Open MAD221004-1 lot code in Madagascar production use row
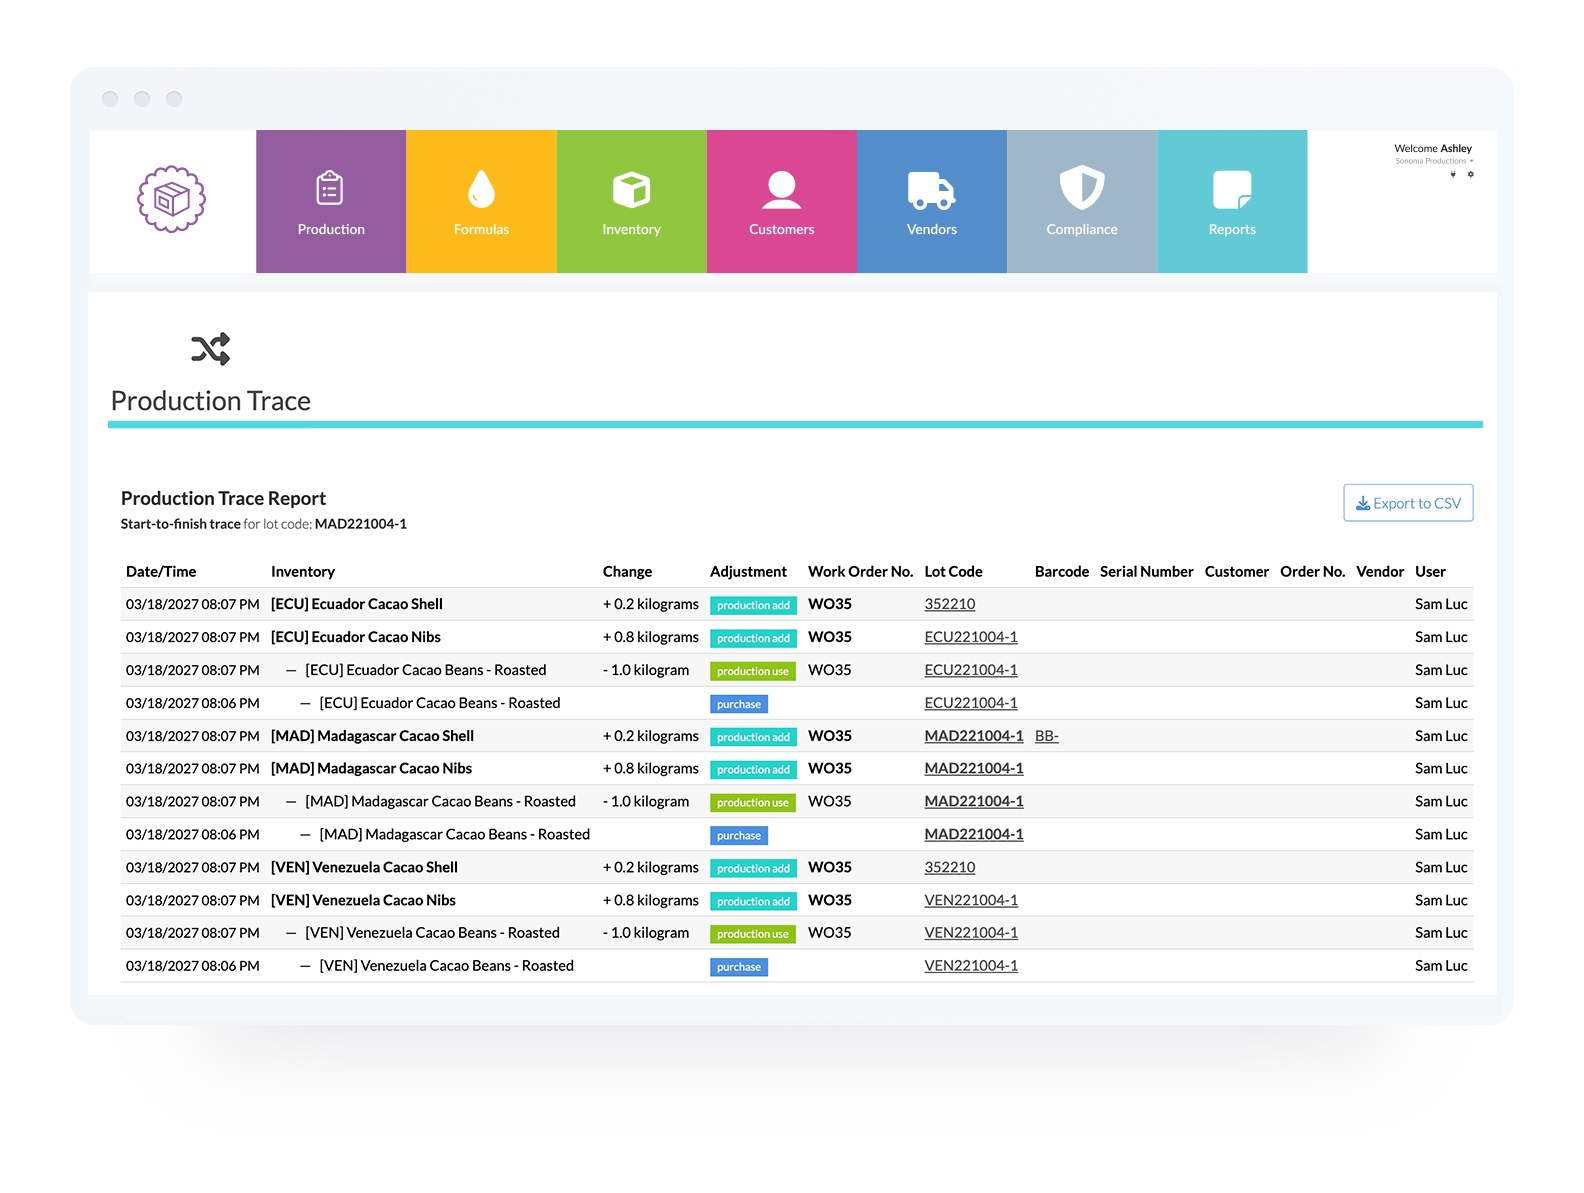Viewport: 1584px width, 1193px height. 974,801
